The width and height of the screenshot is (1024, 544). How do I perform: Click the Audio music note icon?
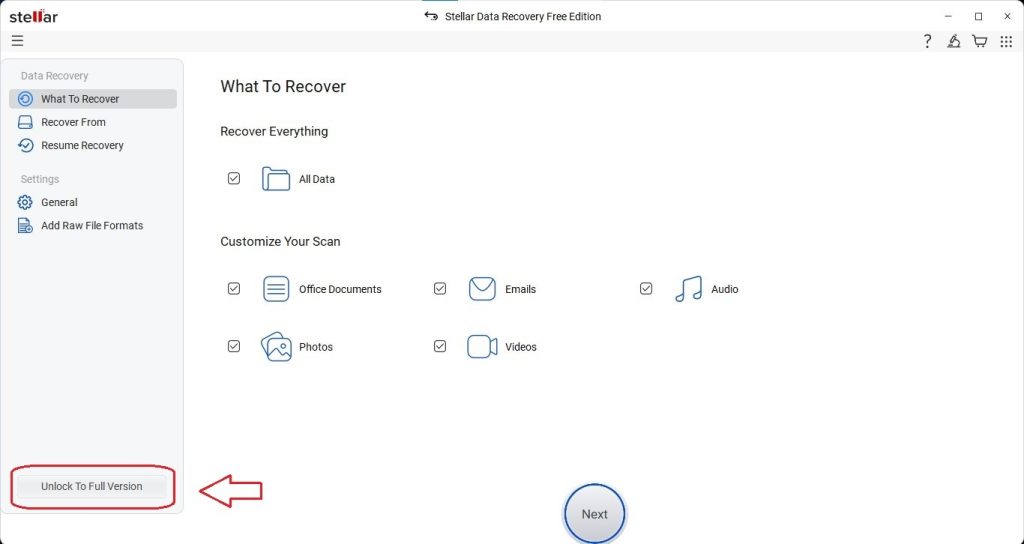point(688,289)
